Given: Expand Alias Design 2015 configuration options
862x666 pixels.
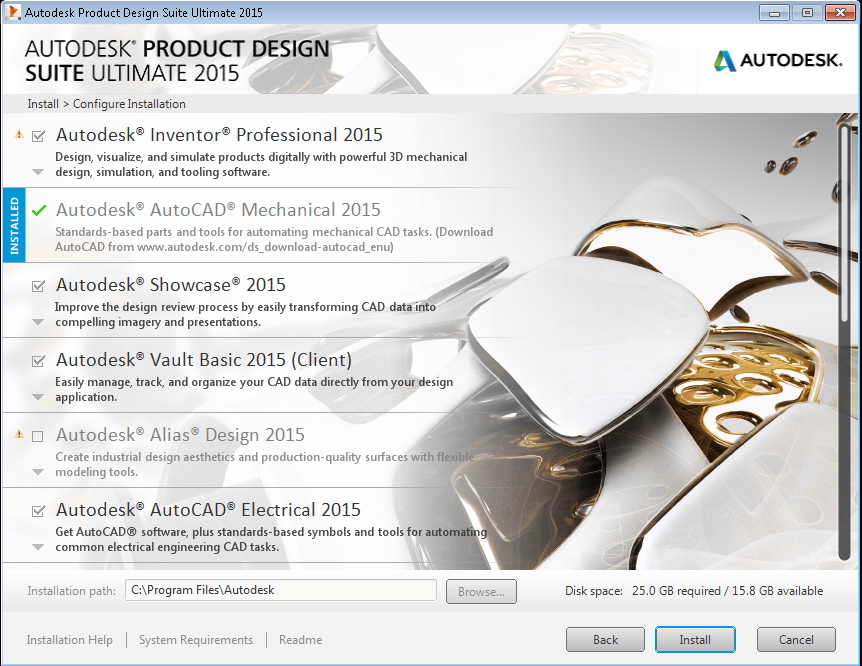Looking at the screenshot, I should (x=38, y=472).
